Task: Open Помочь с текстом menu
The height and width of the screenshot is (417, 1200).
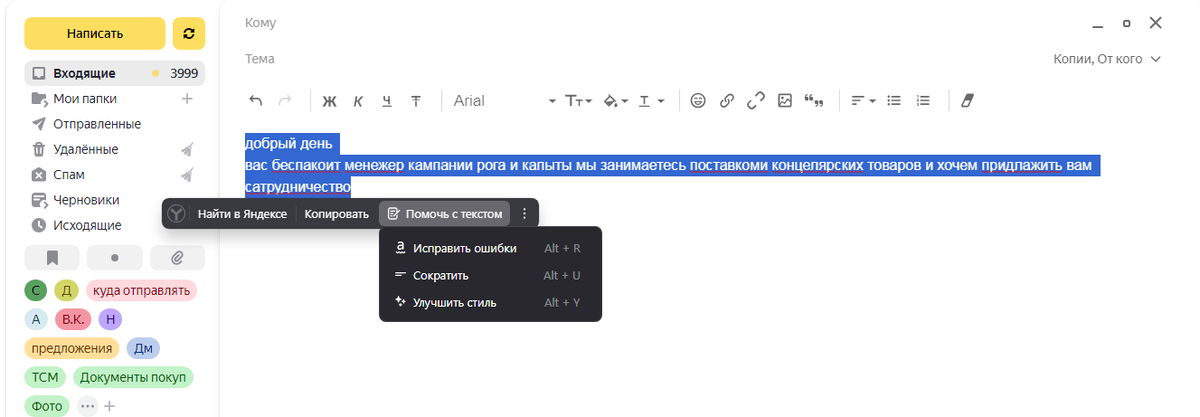Action: coord(444,214)
